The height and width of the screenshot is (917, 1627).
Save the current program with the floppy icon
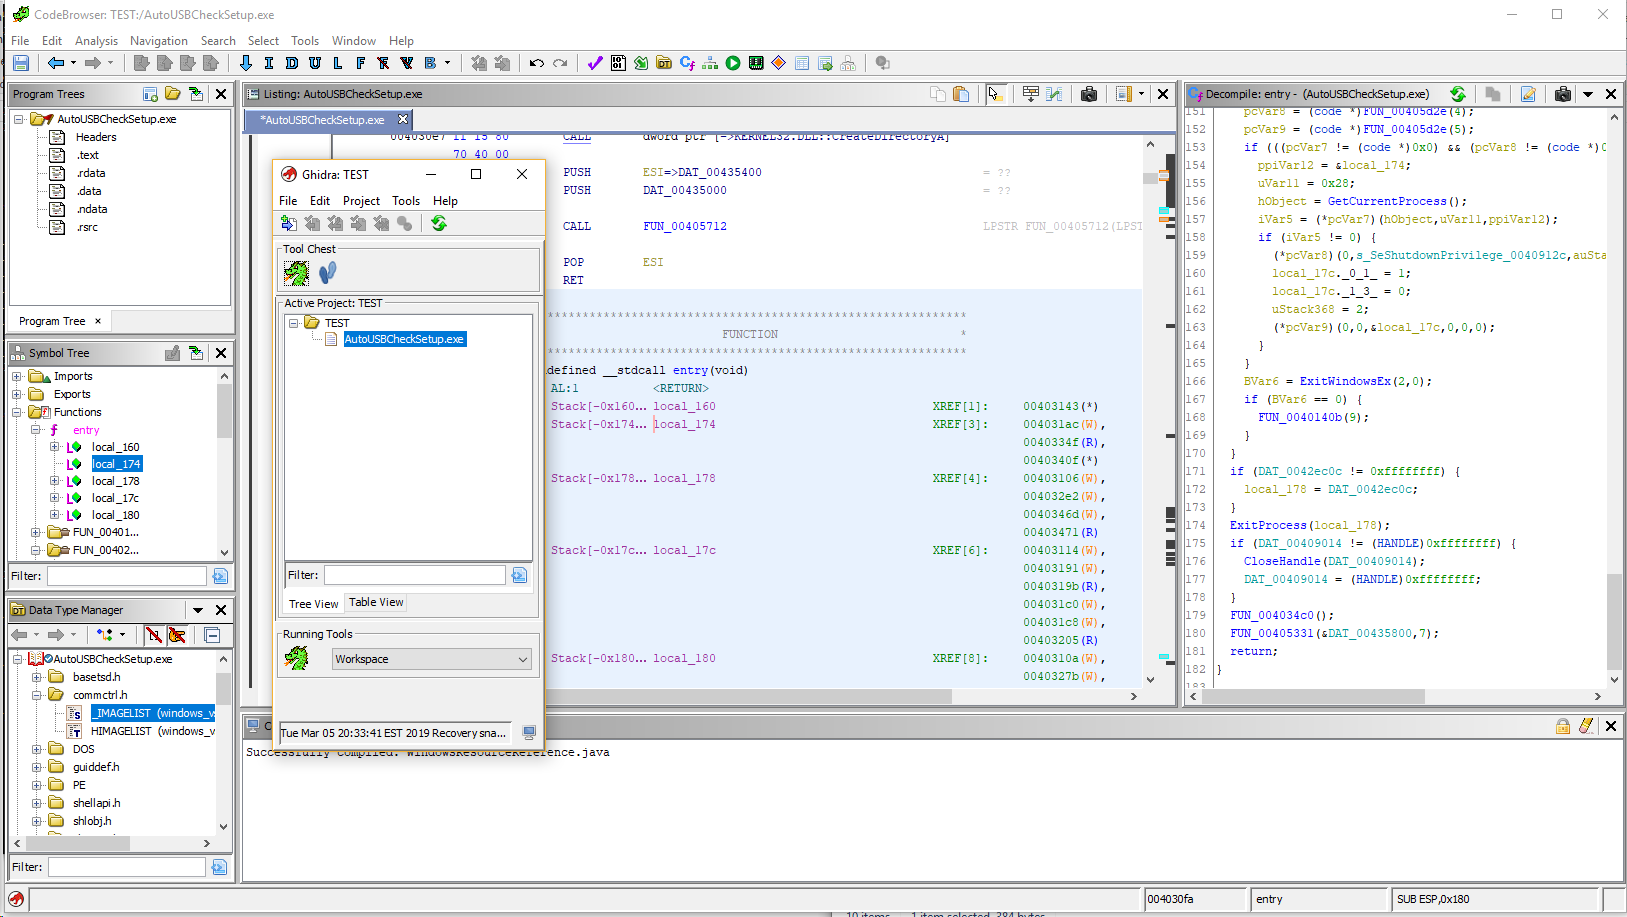[21, 63]
